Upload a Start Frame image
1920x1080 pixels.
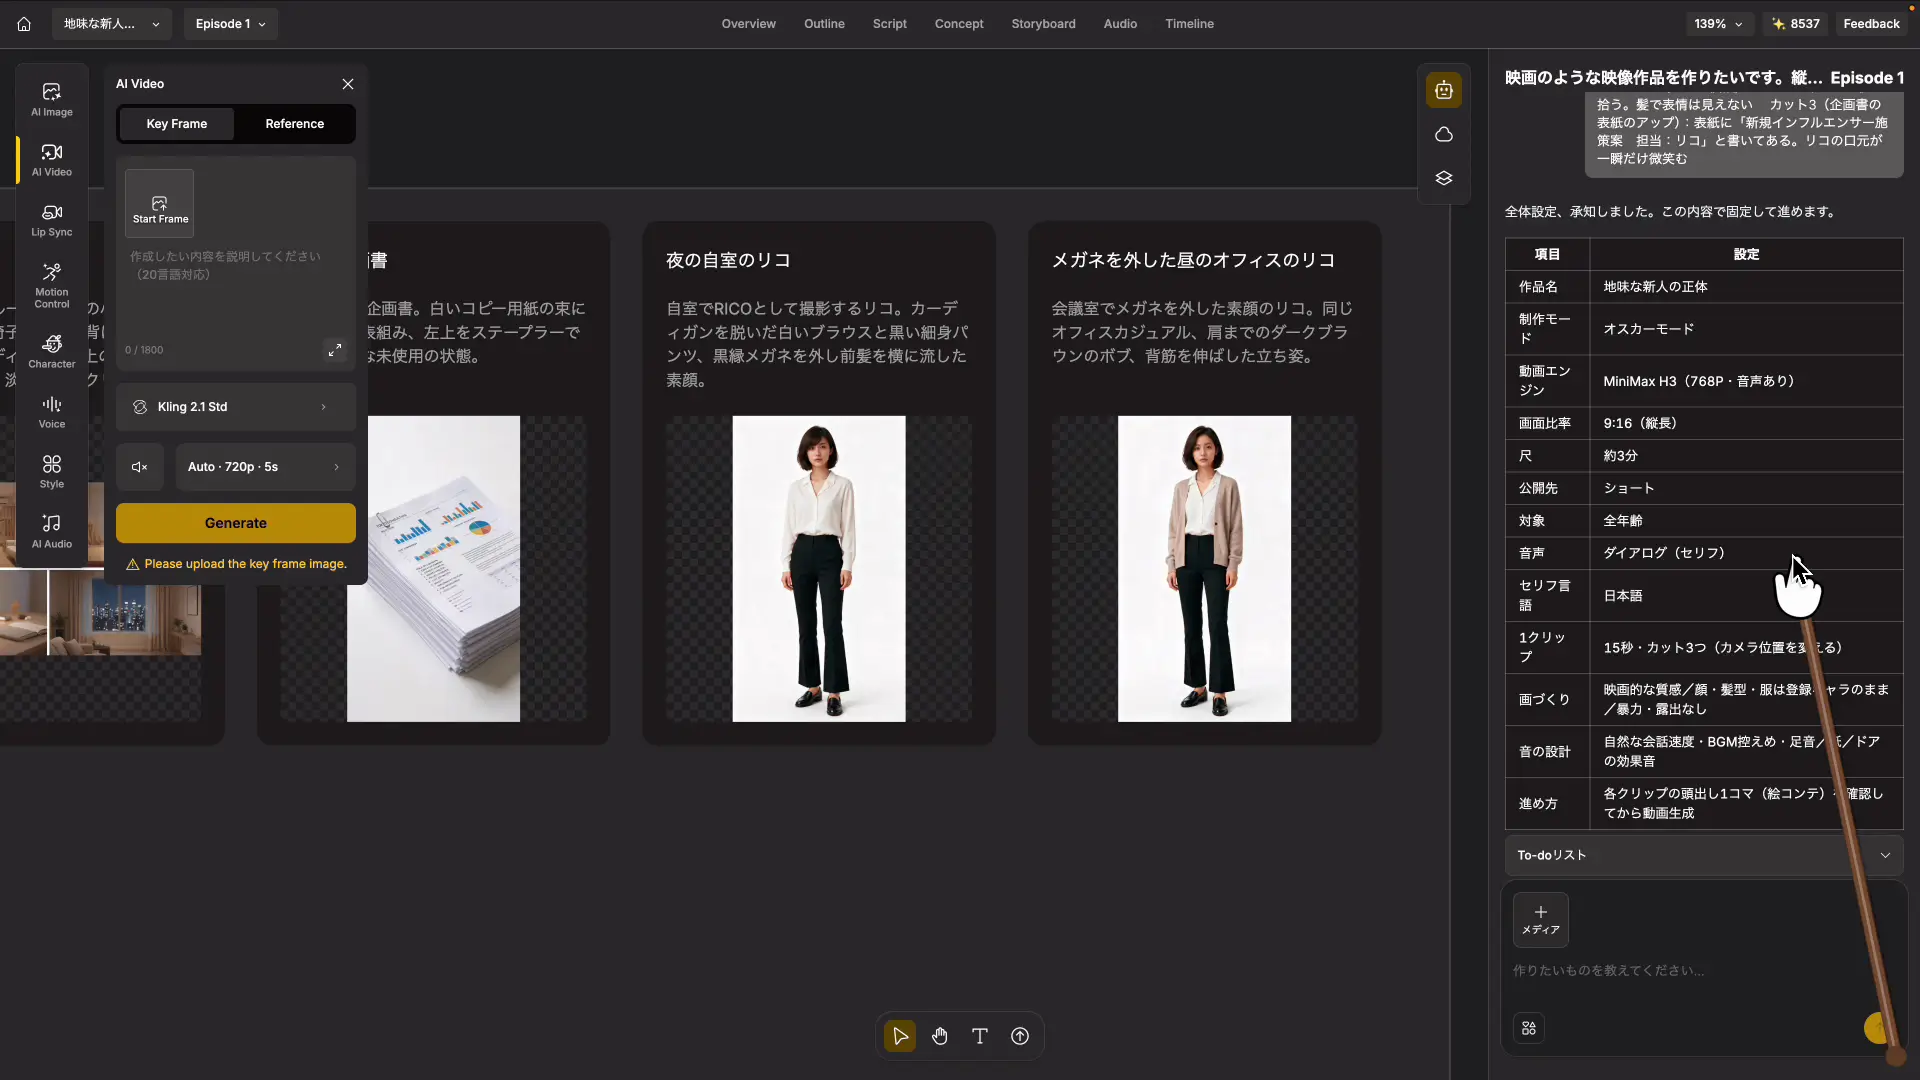160,203
